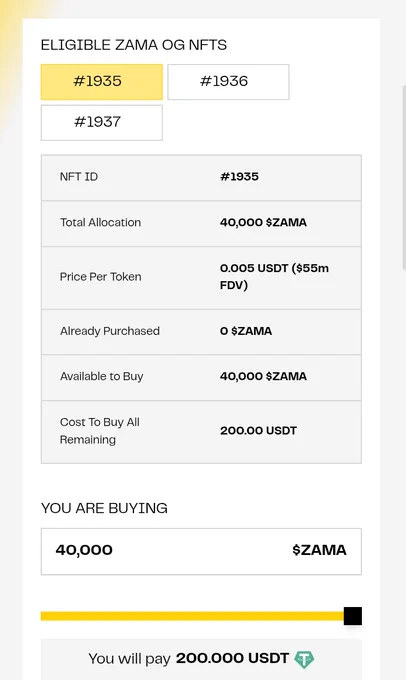Image resolution: width=406 pixels, height=680 pixels.
Task: Click the 200.00 USDT cost value
Action: pyautogui.click(x=259, y=431)
